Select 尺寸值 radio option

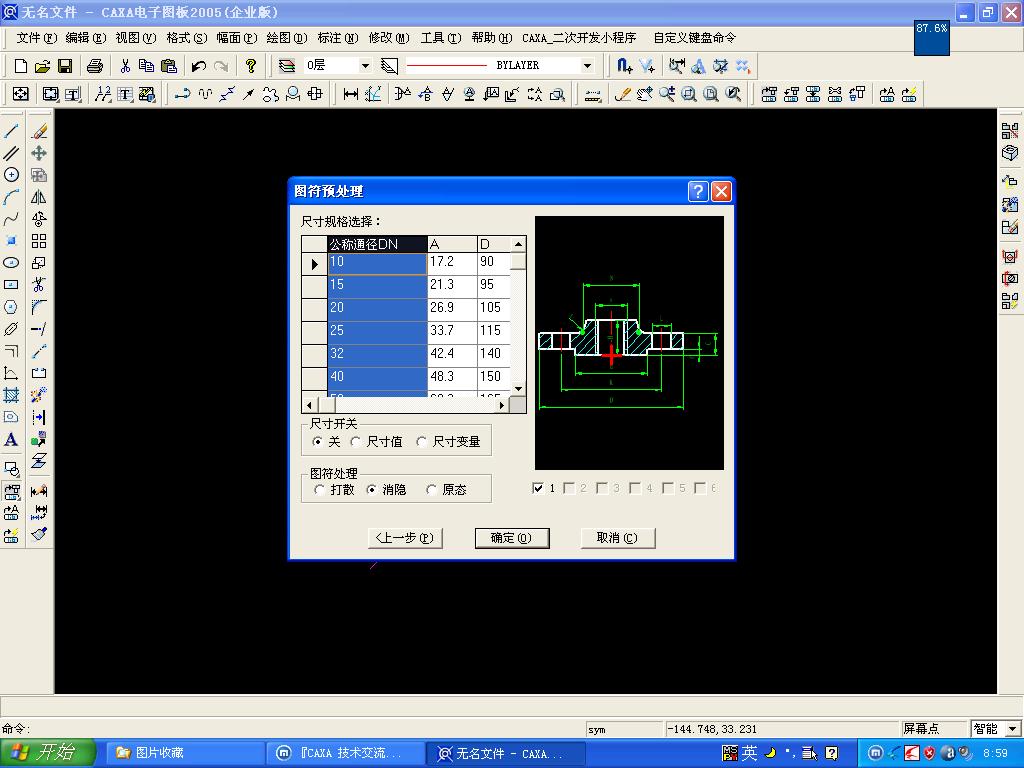point(356,442)
